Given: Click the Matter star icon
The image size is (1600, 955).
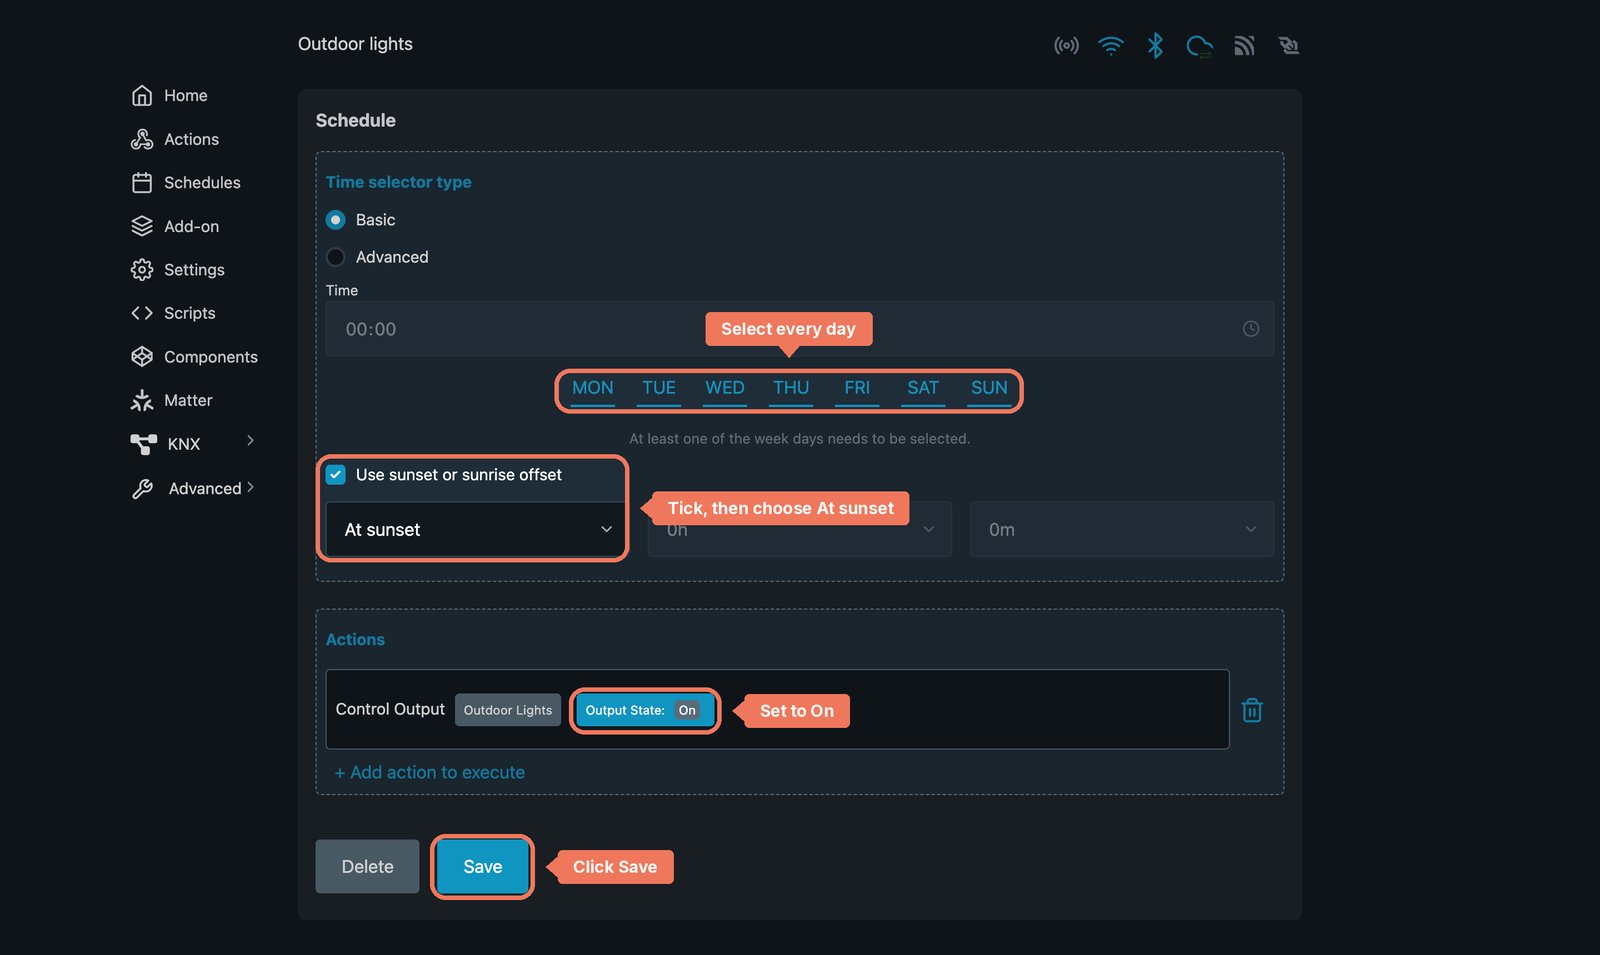Looking at the screenshot, I should (142, 400).
